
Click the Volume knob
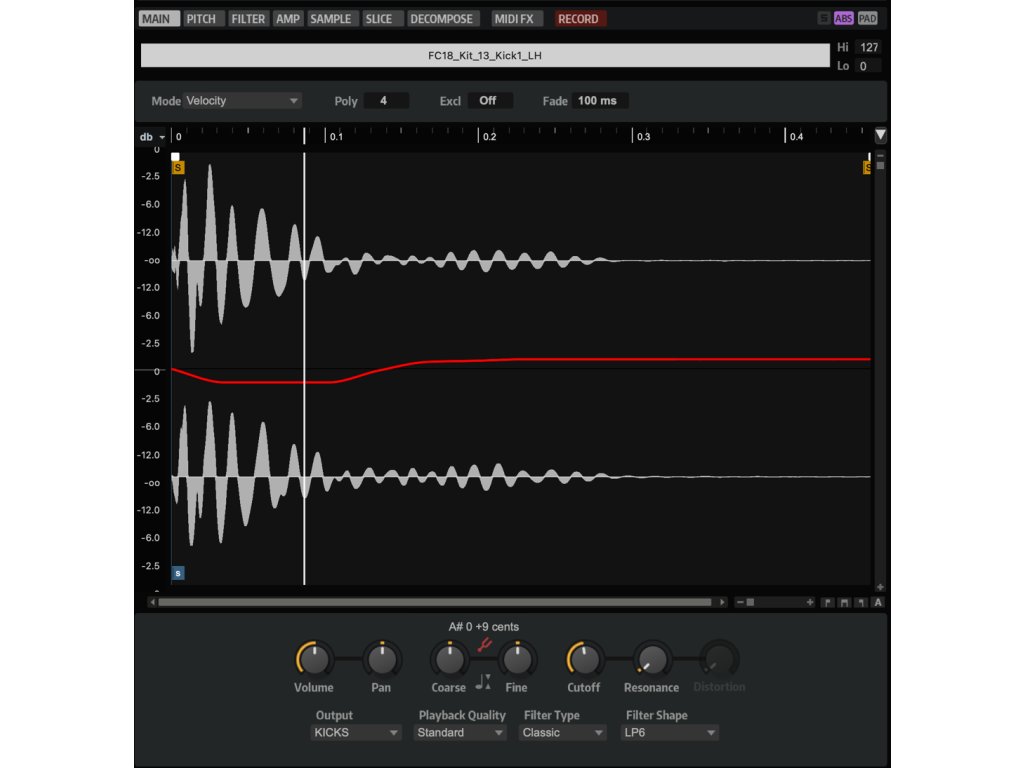tap(313, 658)
